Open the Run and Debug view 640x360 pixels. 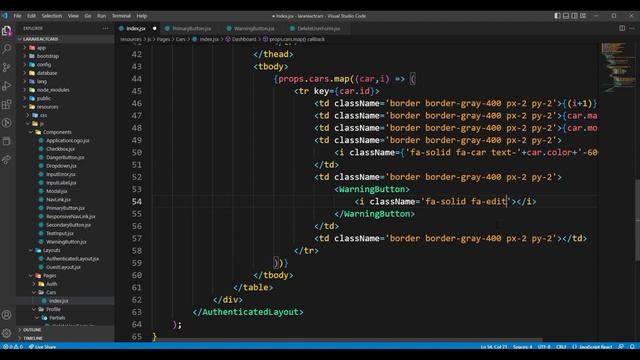coord(7,86)
